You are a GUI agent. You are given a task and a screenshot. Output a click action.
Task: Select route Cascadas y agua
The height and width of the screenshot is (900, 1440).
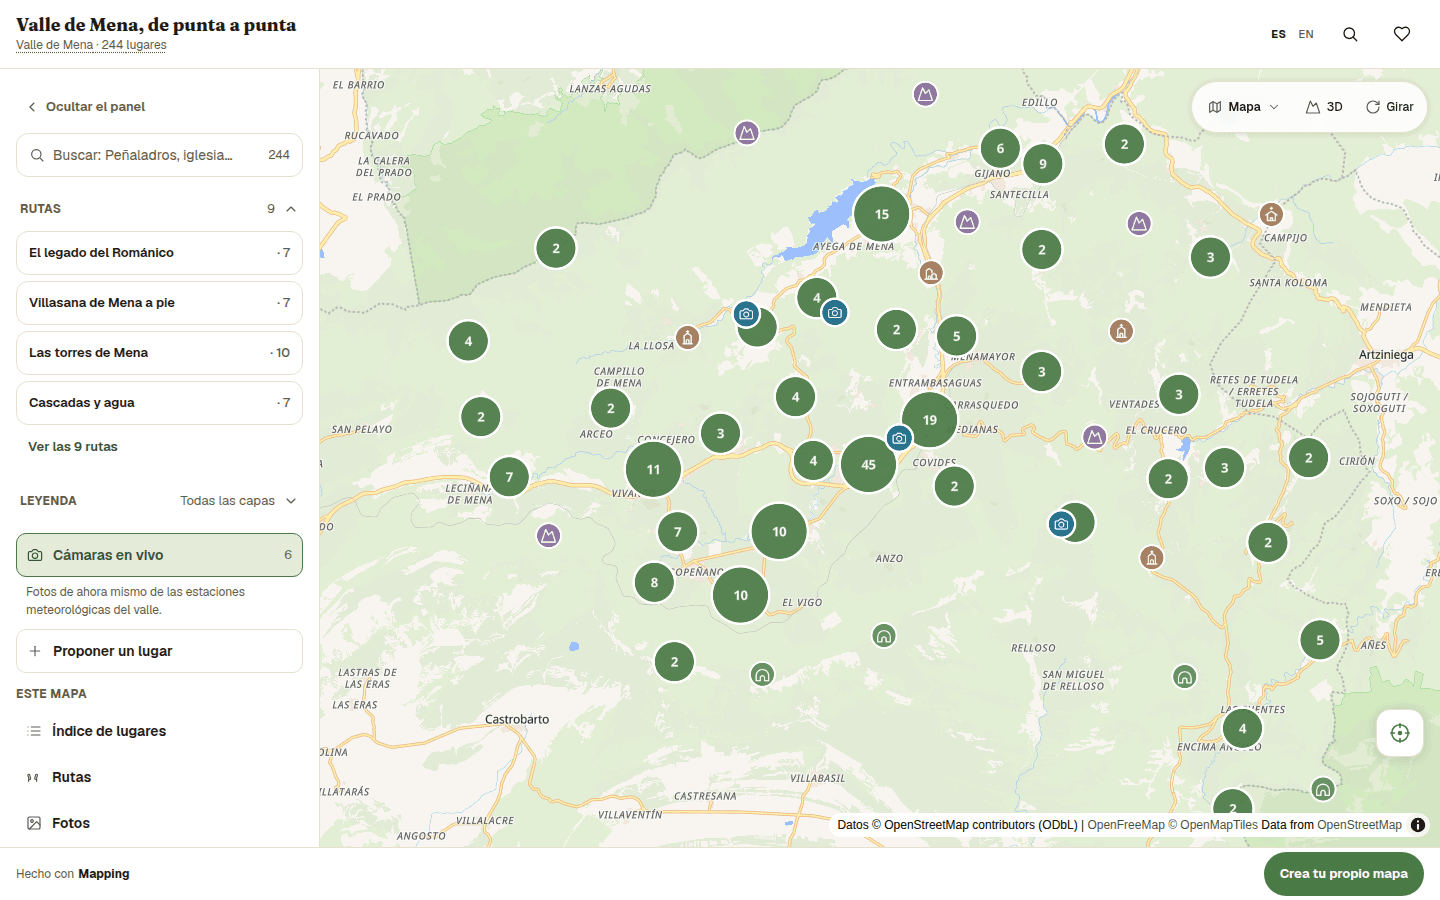[x=159, y=403]
